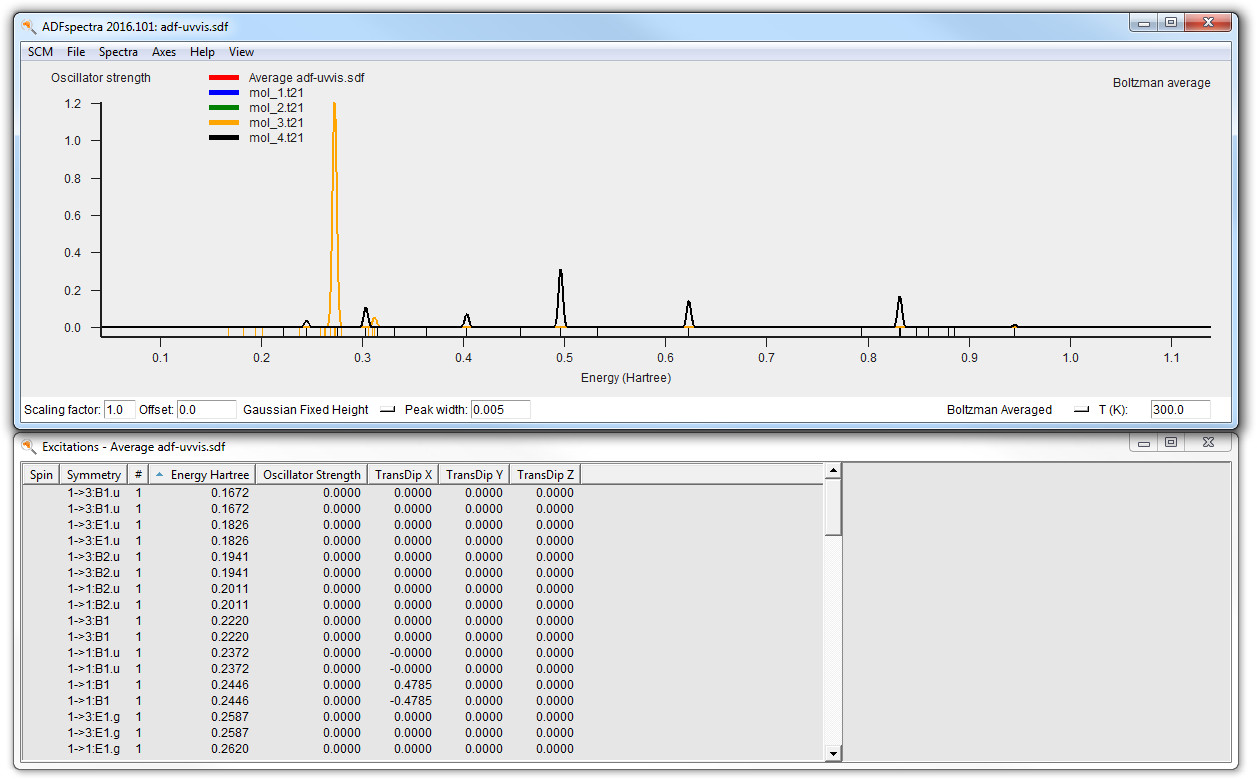
Task: Select the first 1->3:B1.u row with 0.1672
Action: (x=302, y=492)
